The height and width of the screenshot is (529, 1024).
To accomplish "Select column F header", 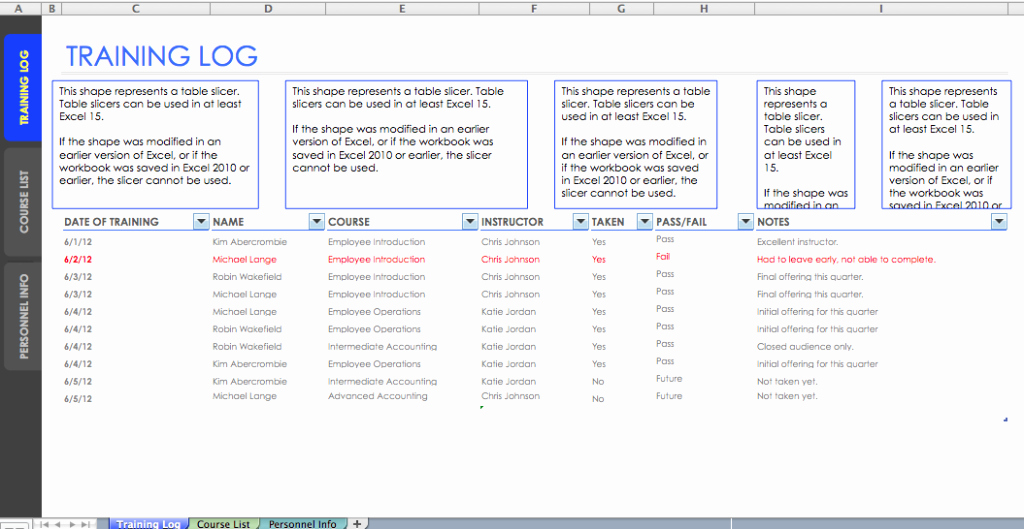I will pos(534,8).
